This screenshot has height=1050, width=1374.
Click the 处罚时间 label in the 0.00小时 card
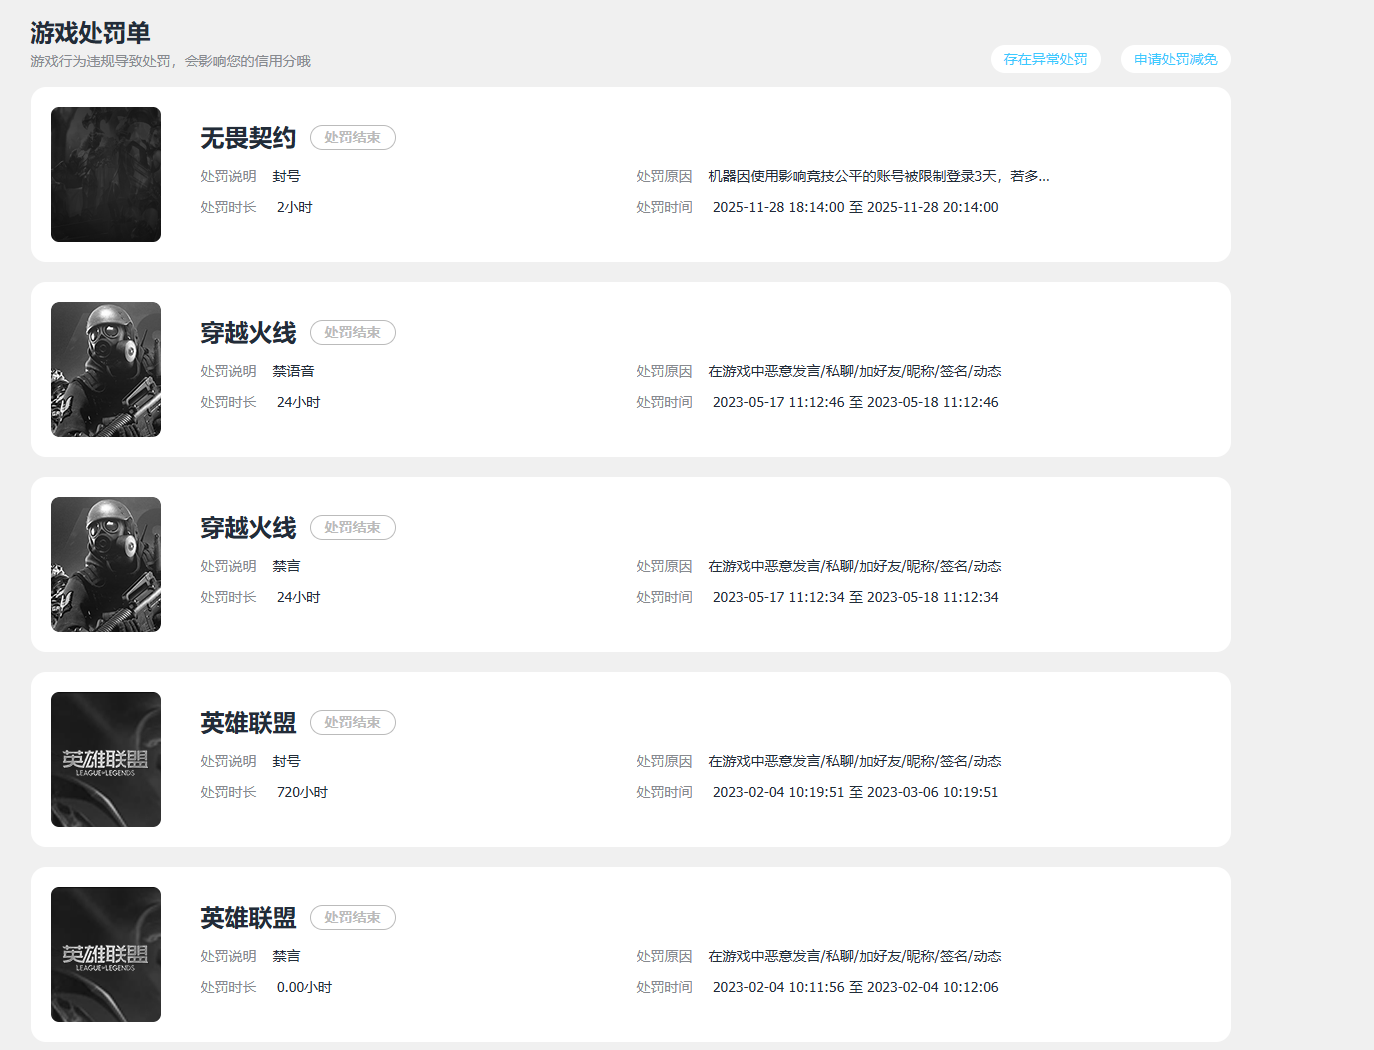pyautogui.click(x=664, y=987)
